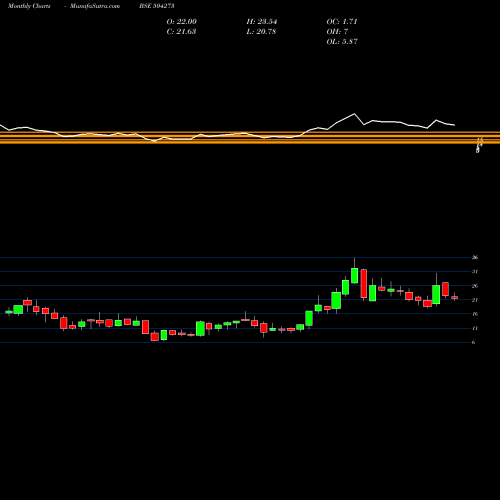Click the price axis label 11

(x=475, y=328)
